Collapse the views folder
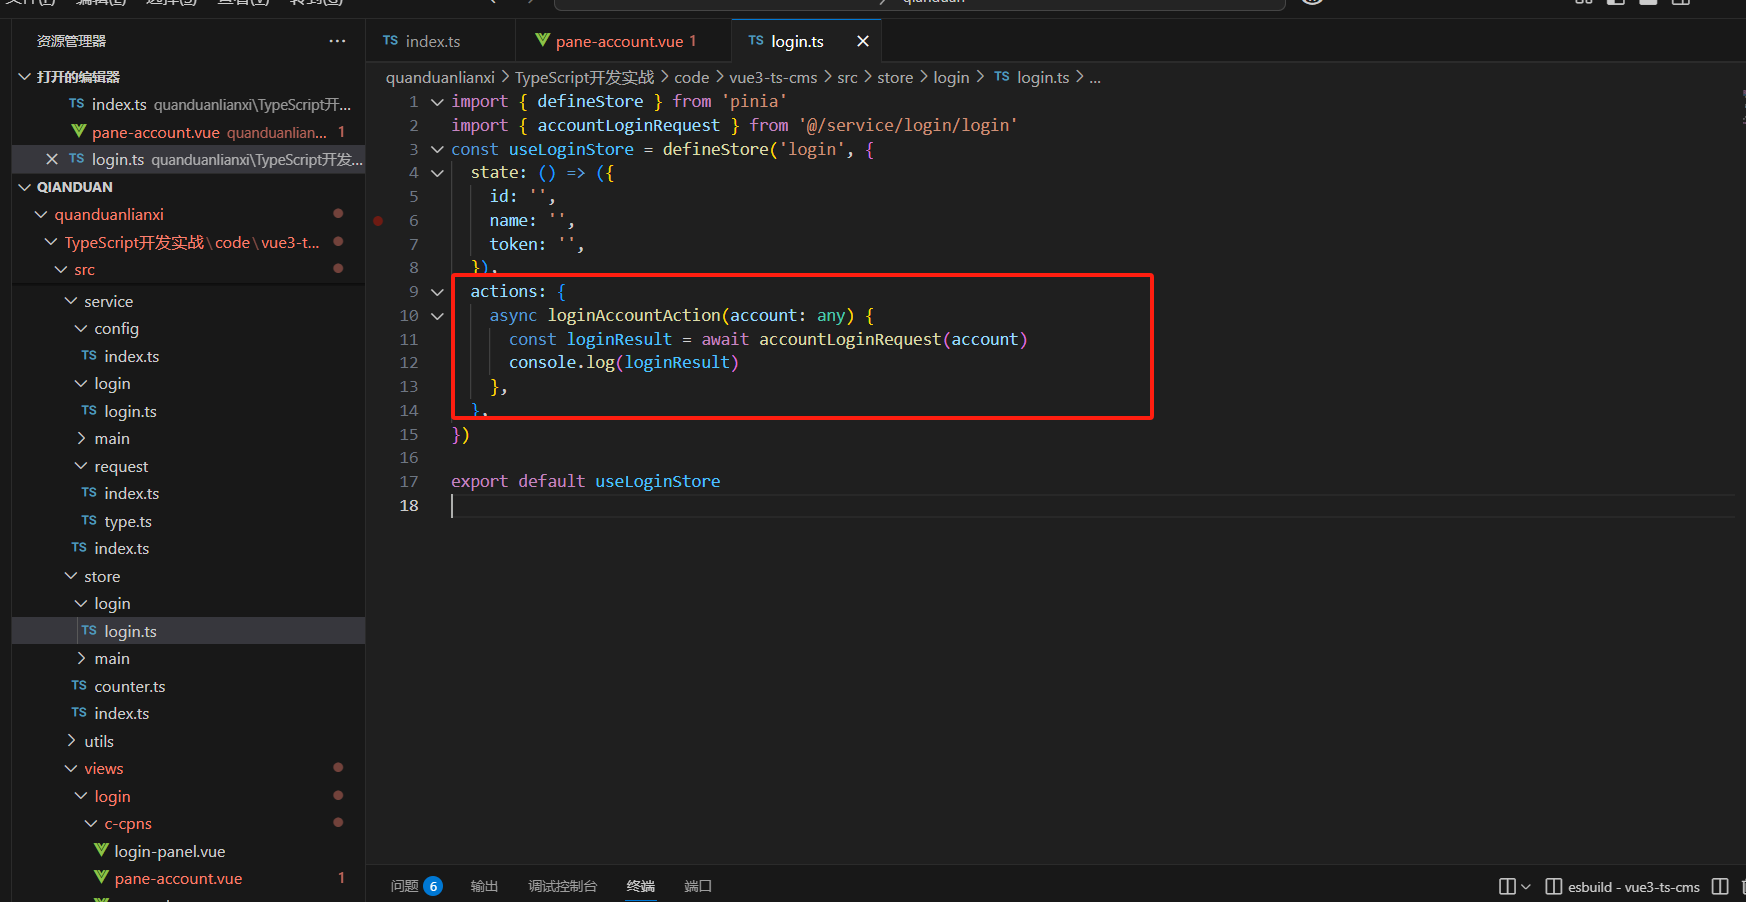This screenshot has width=1746, height=902. point(71,769)
